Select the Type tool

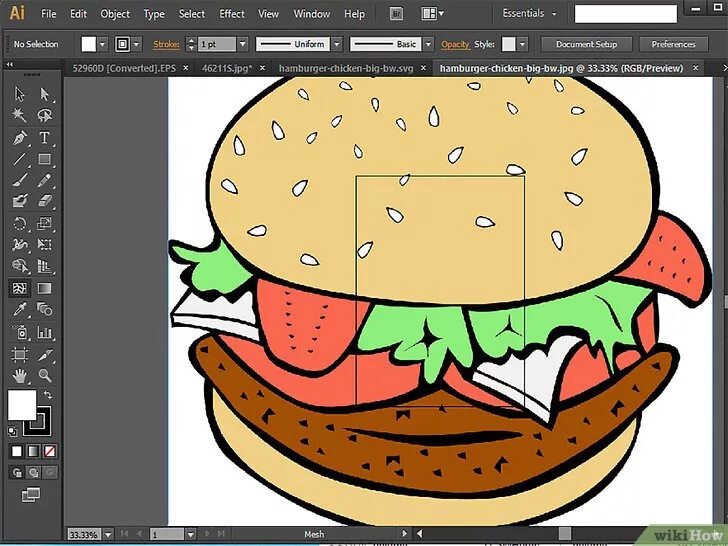point(45,138)
